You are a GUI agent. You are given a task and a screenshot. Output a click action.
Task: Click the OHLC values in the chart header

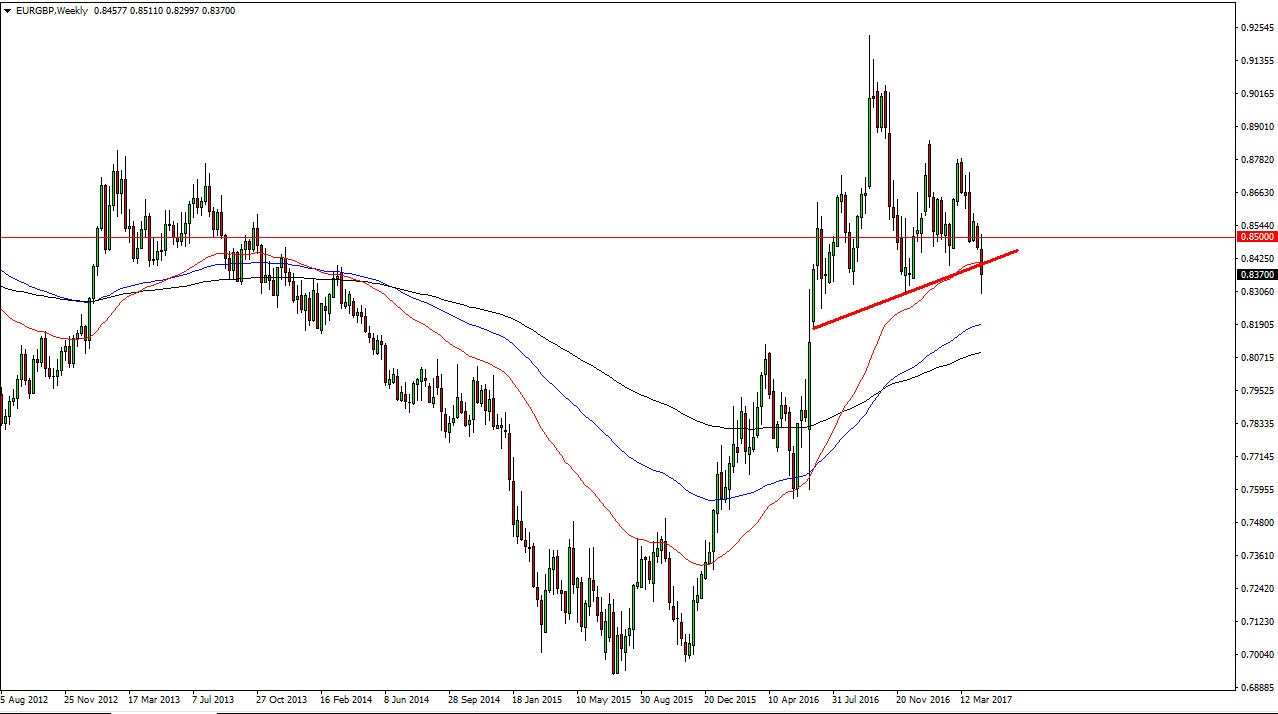point(164,10)
